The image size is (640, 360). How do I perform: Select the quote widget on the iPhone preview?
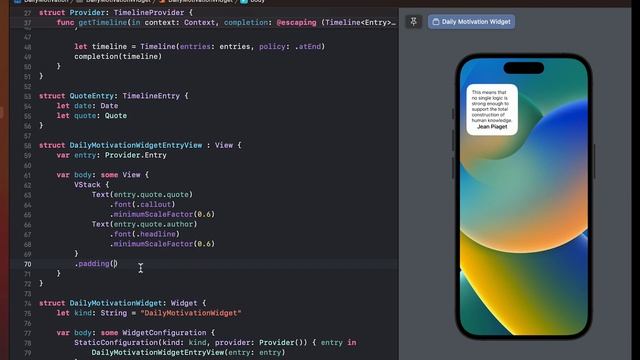(492, 109)
